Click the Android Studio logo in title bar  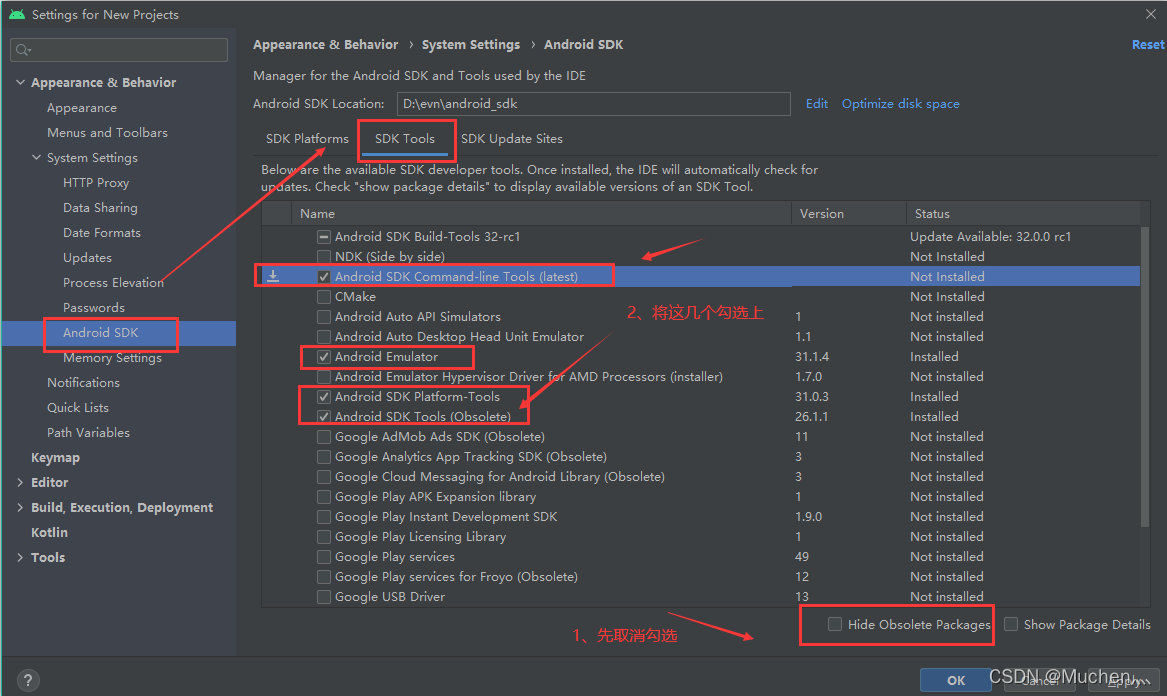16,14
